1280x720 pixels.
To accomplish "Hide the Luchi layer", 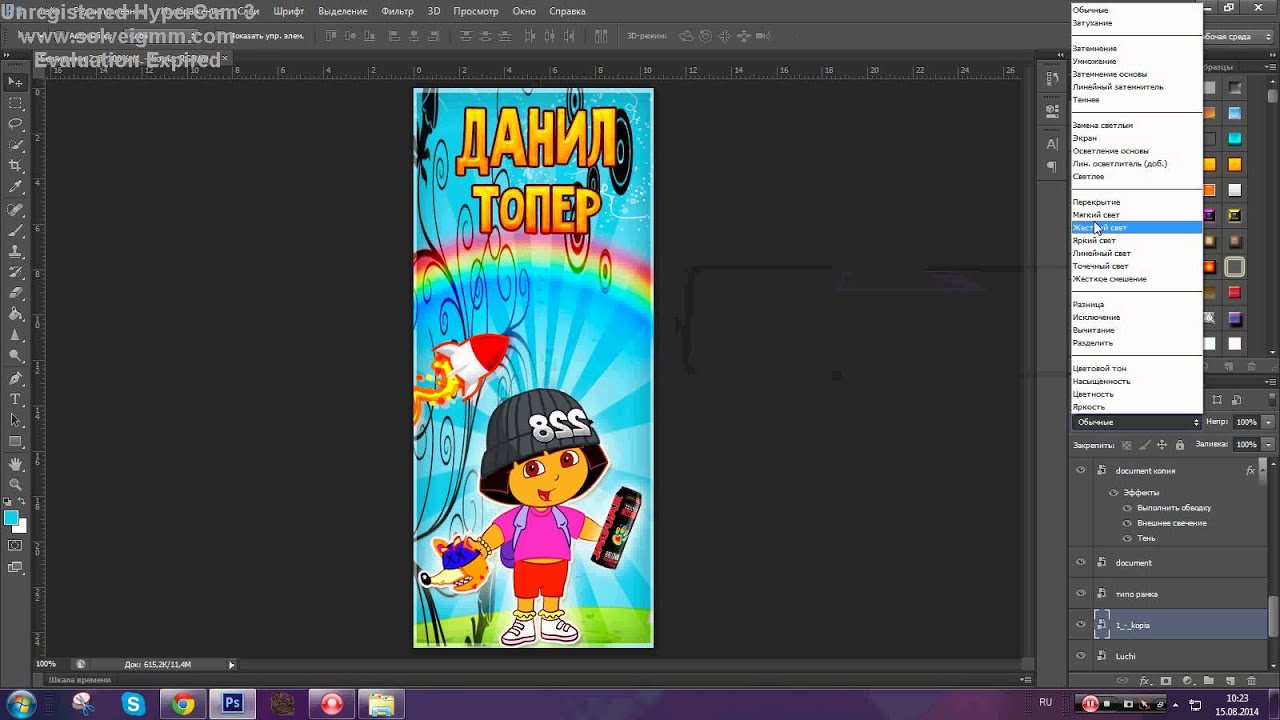I will tap(1080, 656).
